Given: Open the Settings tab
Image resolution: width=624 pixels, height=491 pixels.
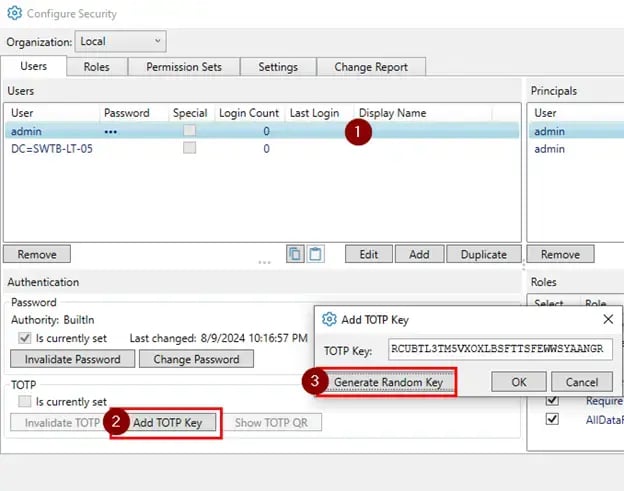Looking at the screenshot, I should point(278,67).
